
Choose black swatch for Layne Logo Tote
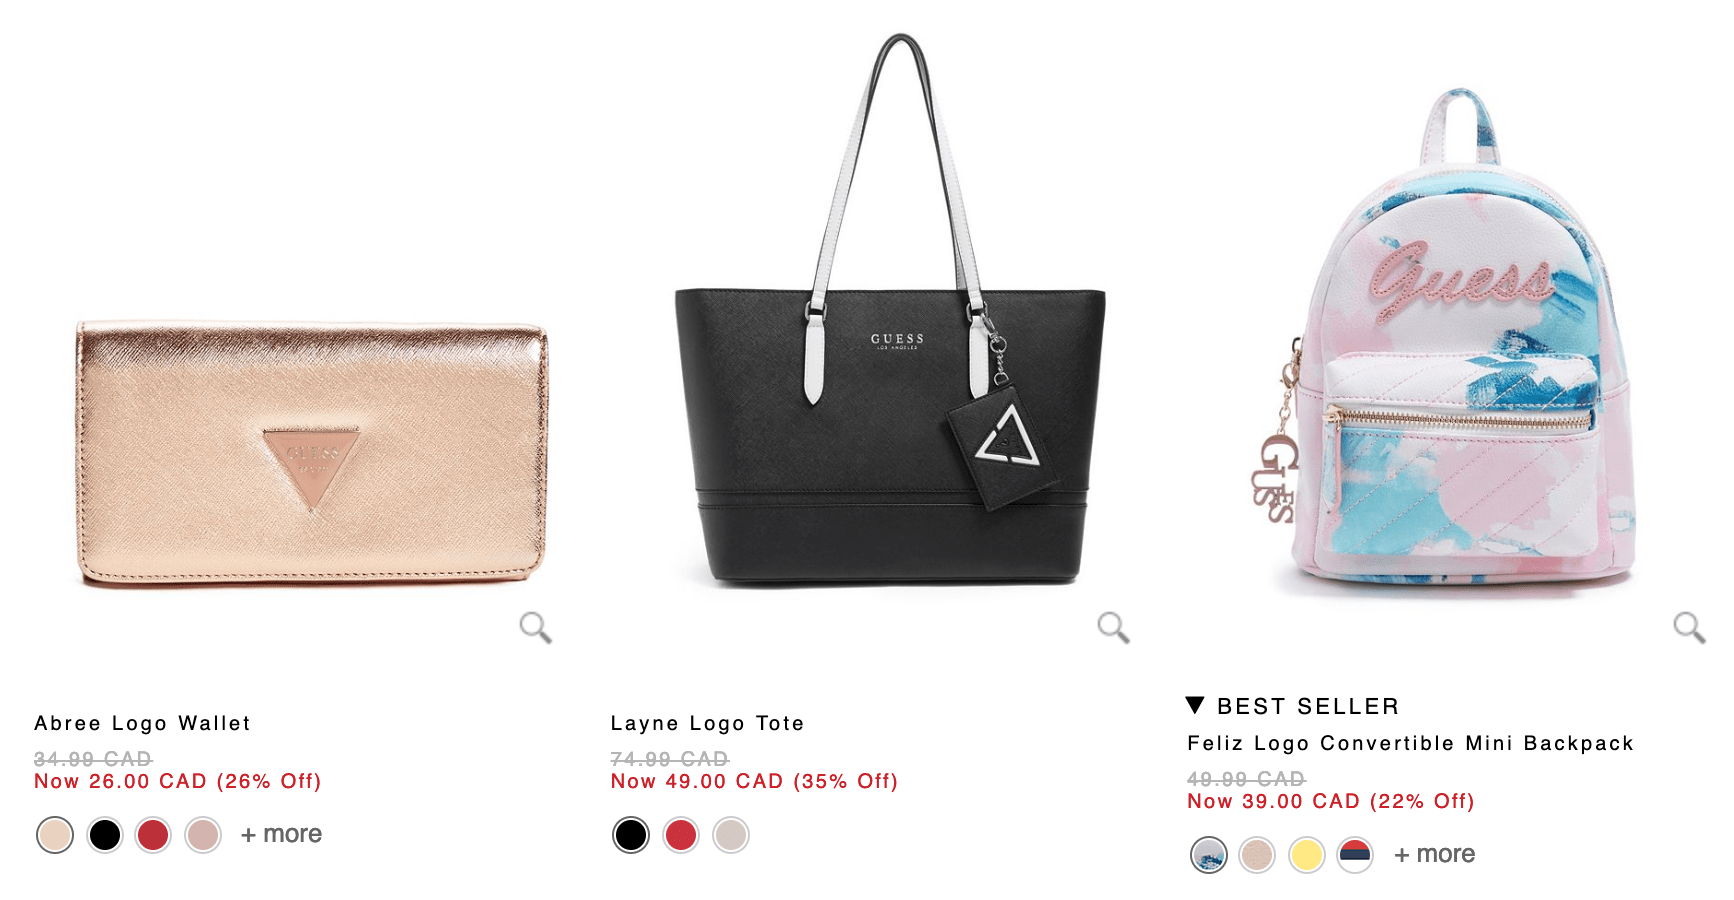[x=631, y=835]
